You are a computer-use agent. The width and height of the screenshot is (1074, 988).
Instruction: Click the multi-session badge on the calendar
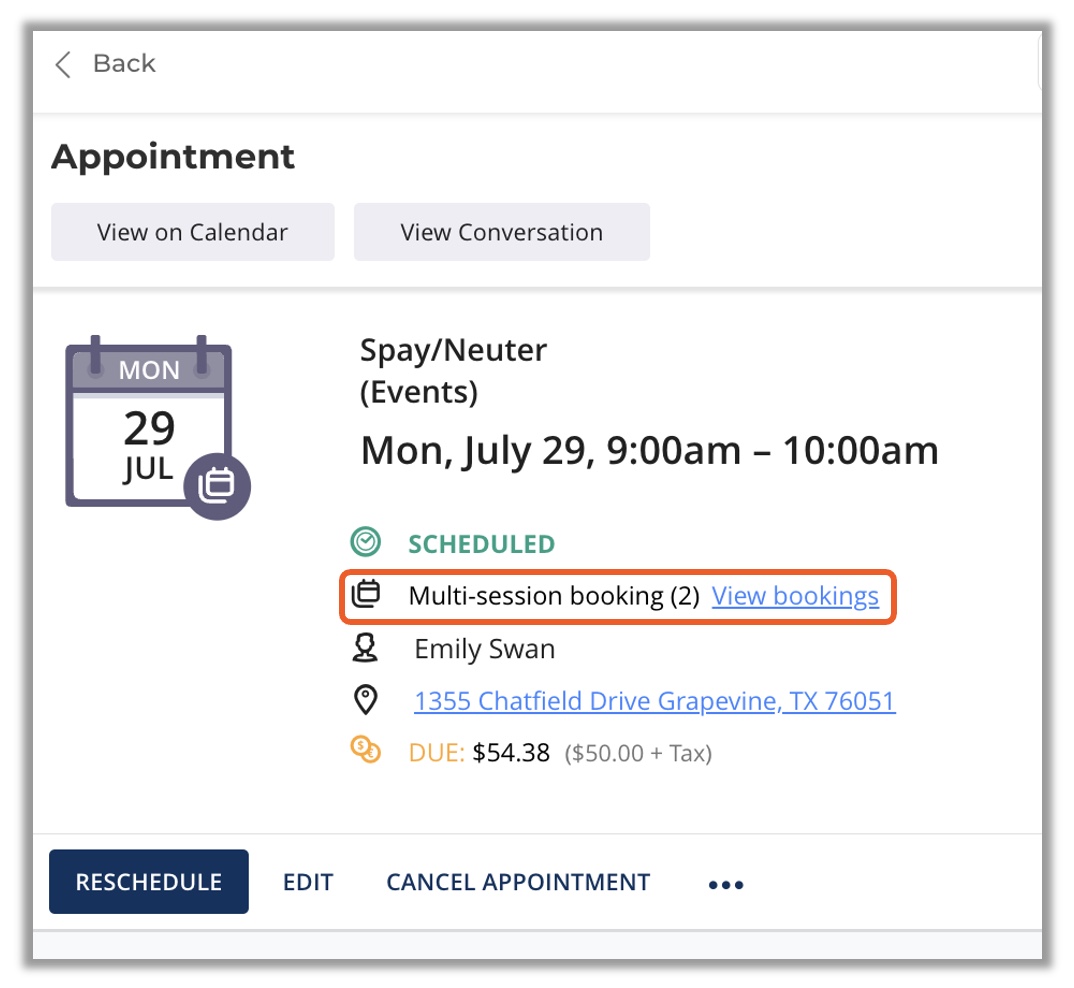pyautogui.click(x=217, y=486)
